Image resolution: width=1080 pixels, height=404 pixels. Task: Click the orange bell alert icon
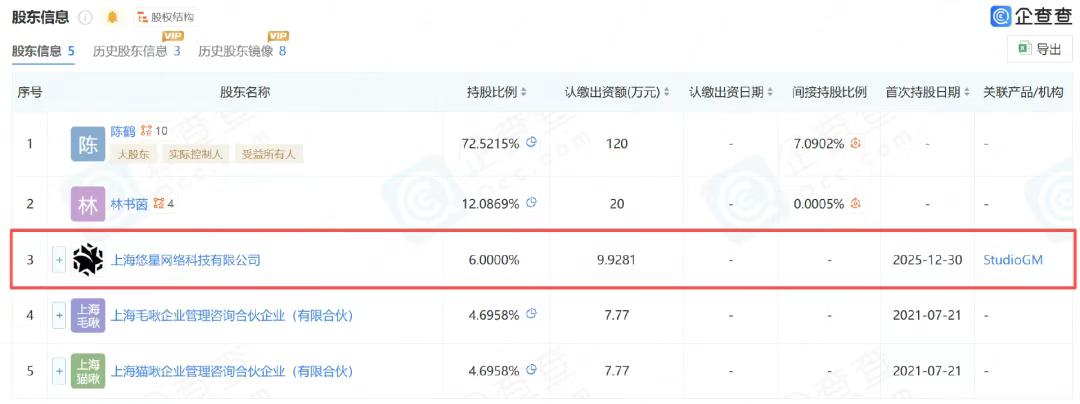[x=112, y=17]
